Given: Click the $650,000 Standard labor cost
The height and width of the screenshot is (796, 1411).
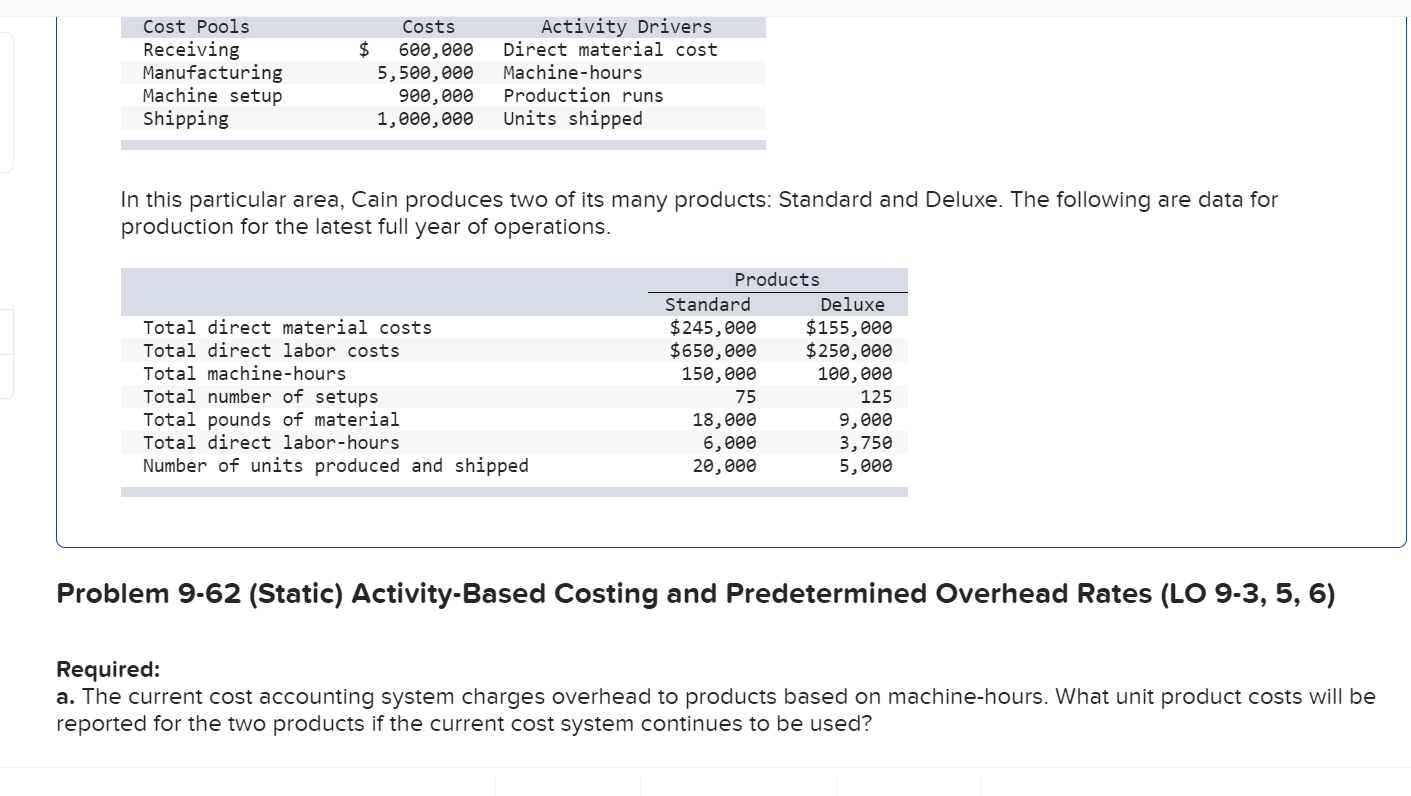Looking at the screenshot, I should 713,351.
